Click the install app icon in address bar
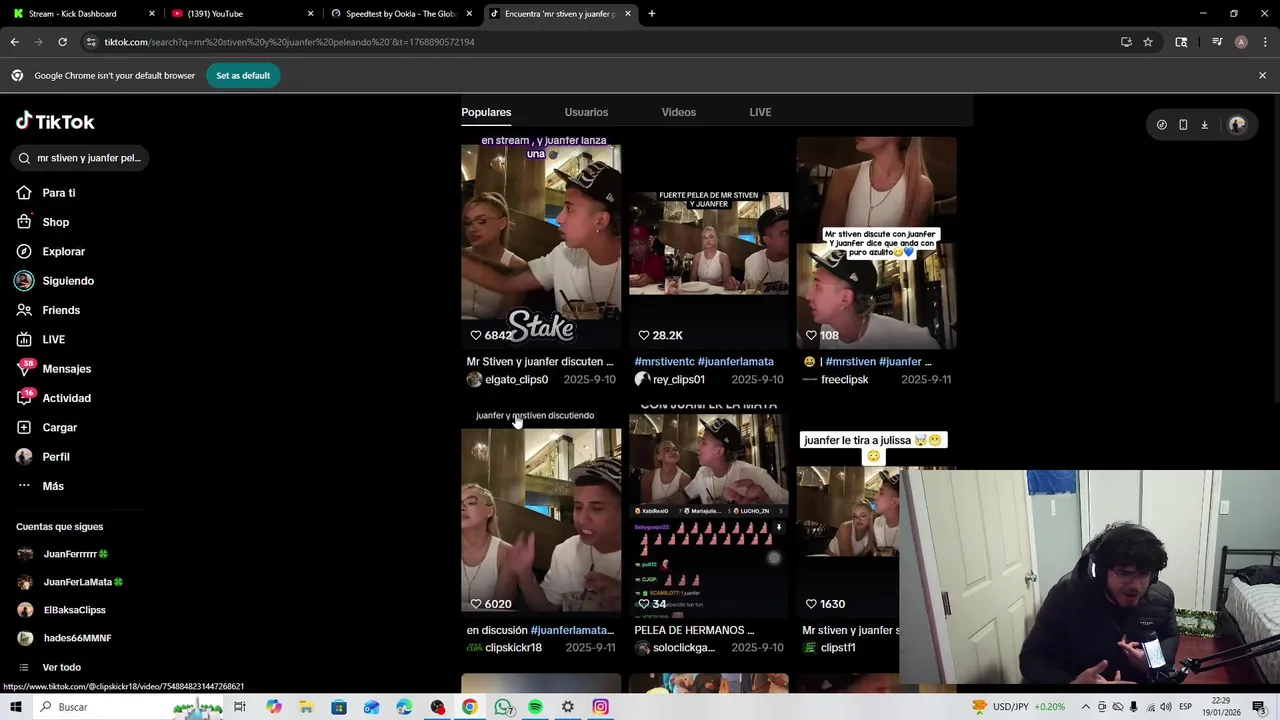 [x=1126, y=42]
